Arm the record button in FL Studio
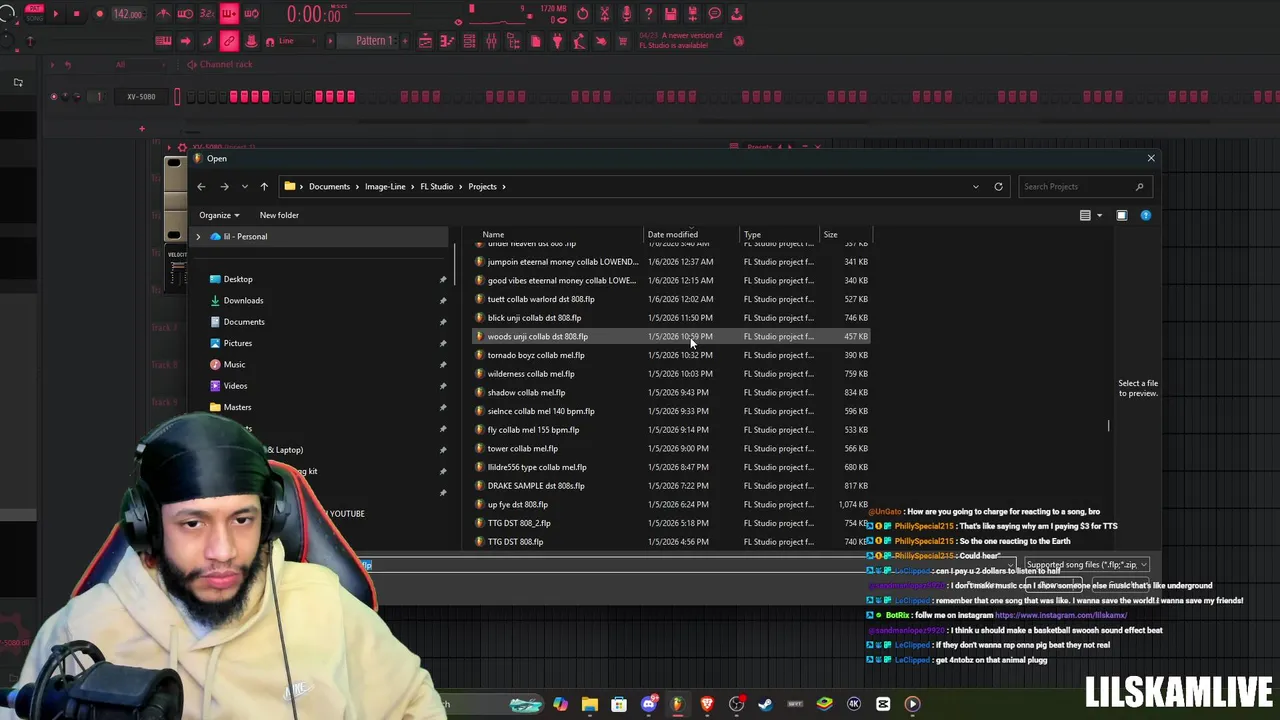 (x=99, y=14)
